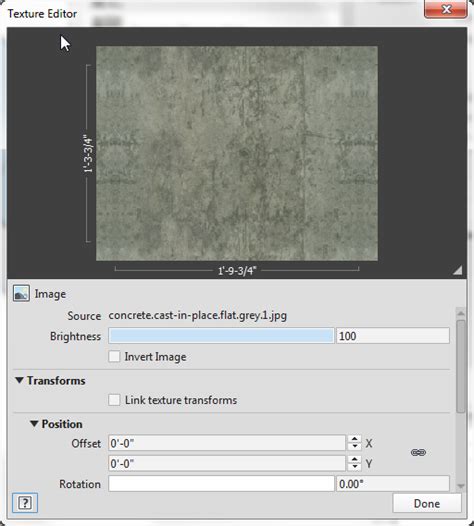474x526 pixels.
Task: Click the source file concrete.cast-in-place.flat.grey.1.jpg
Action: (198, 316)
